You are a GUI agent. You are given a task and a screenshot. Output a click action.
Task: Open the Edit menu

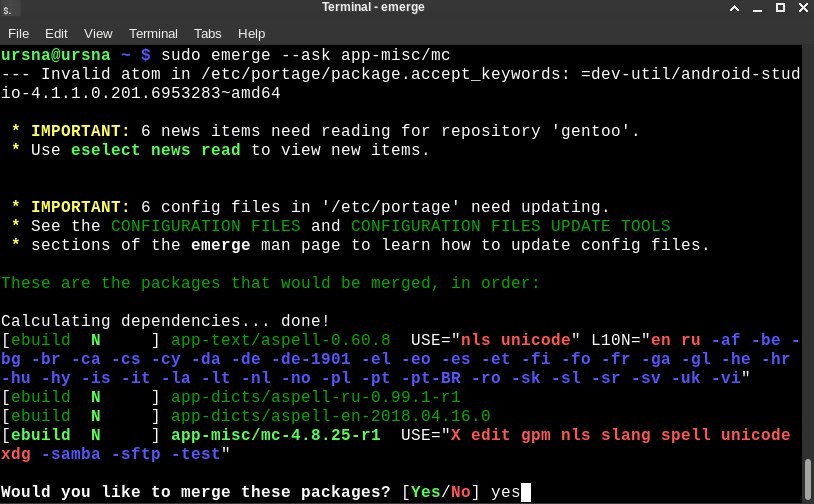(x=56, y=34)
